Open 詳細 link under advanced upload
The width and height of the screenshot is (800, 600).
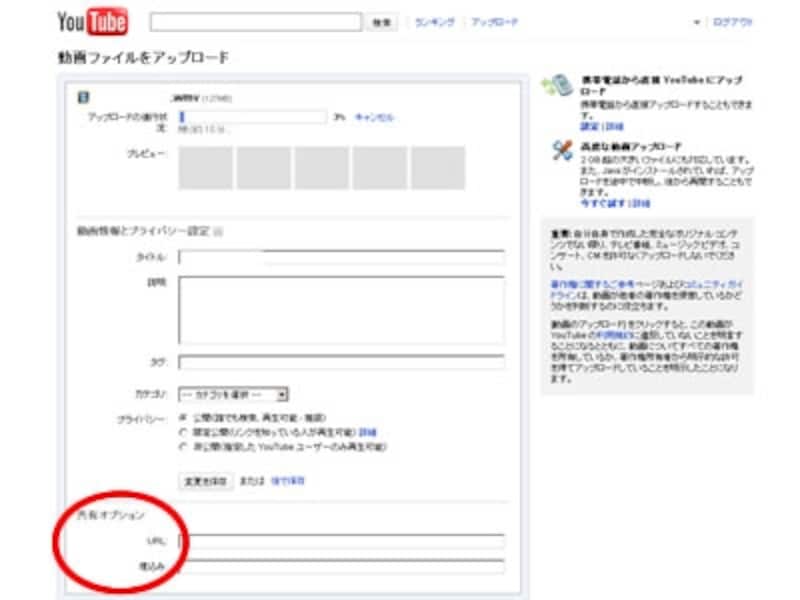(641, 203)
